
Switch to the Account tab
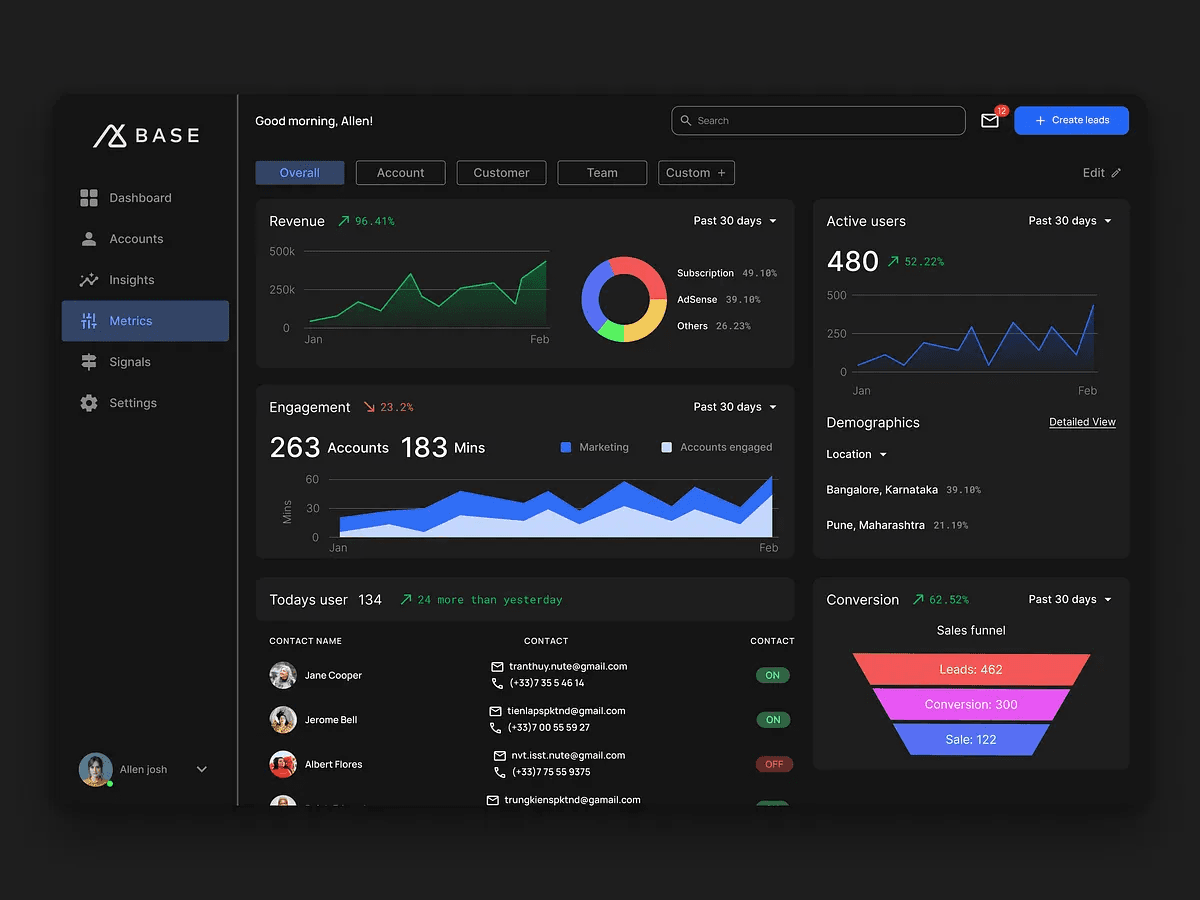401,173
